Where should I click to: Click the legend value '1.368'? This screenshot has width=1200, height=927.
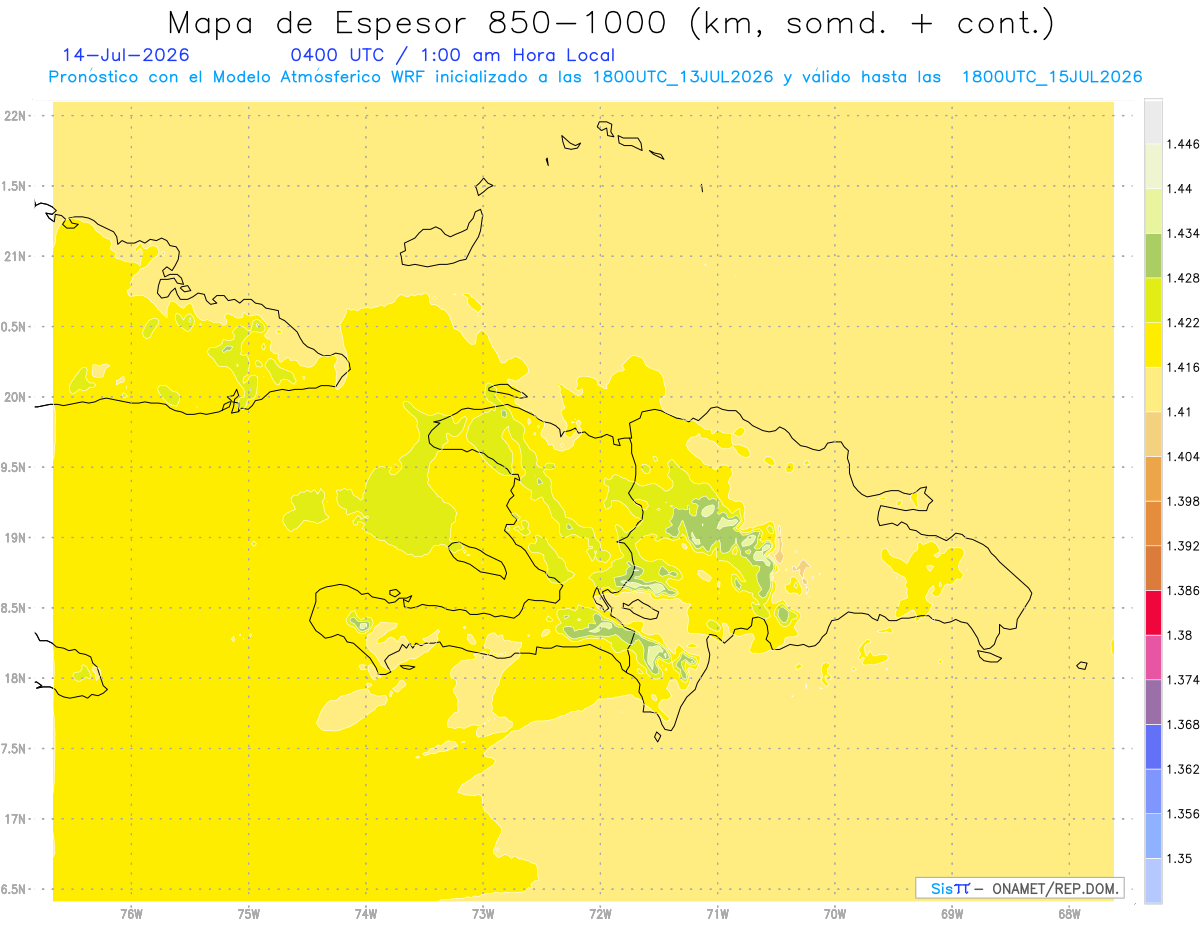1183,724
